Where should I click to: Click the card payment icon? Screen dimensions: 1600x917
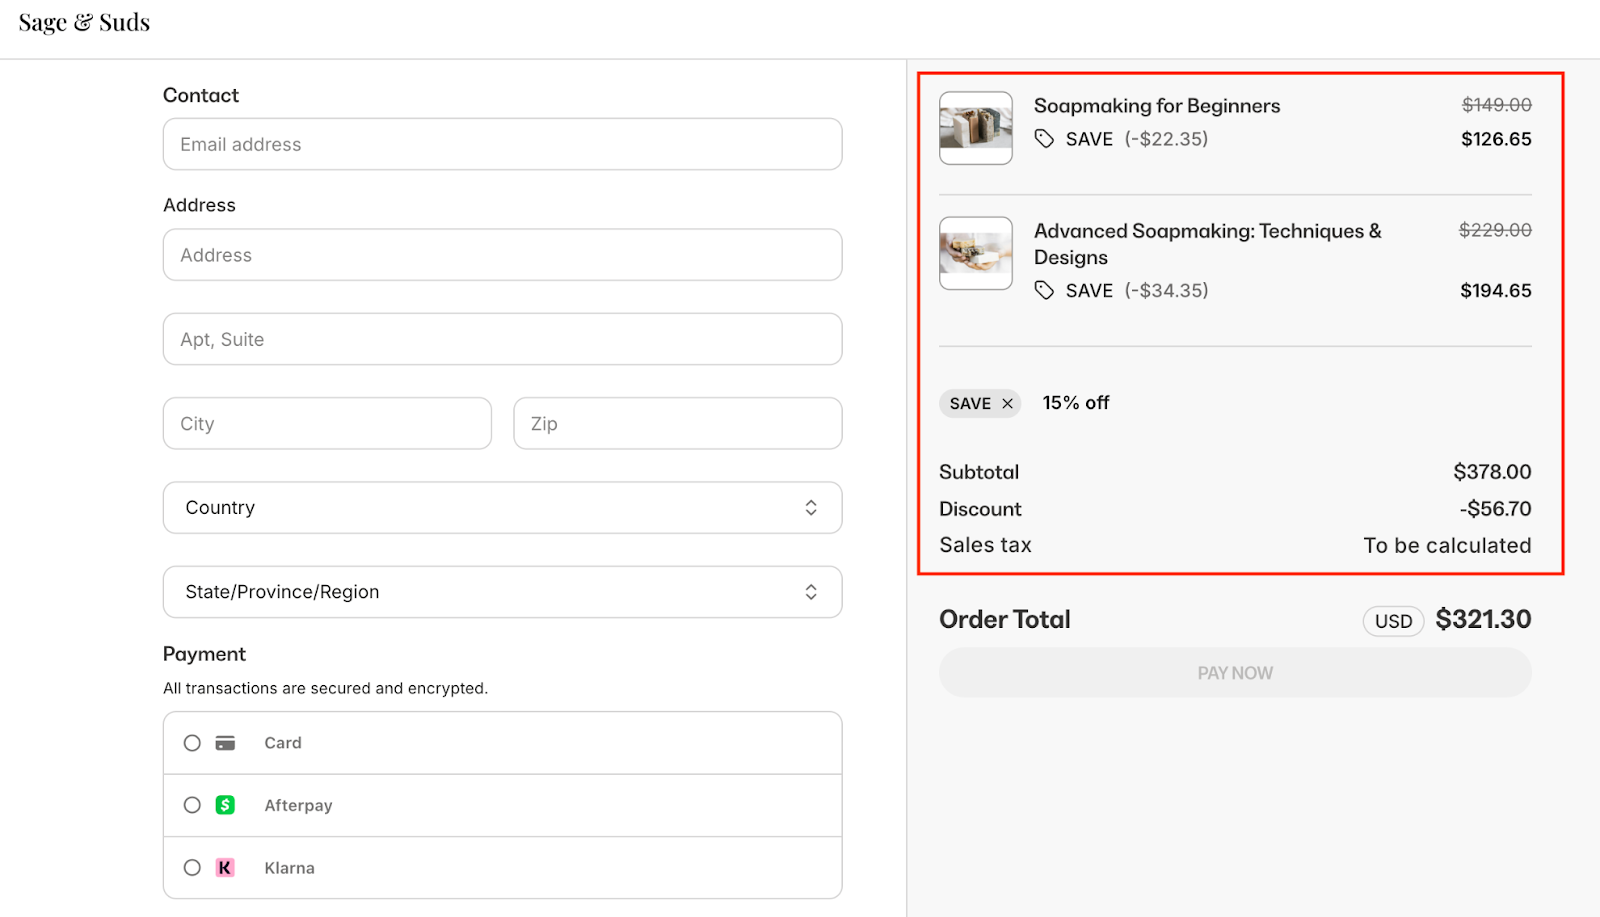(225, 743)
